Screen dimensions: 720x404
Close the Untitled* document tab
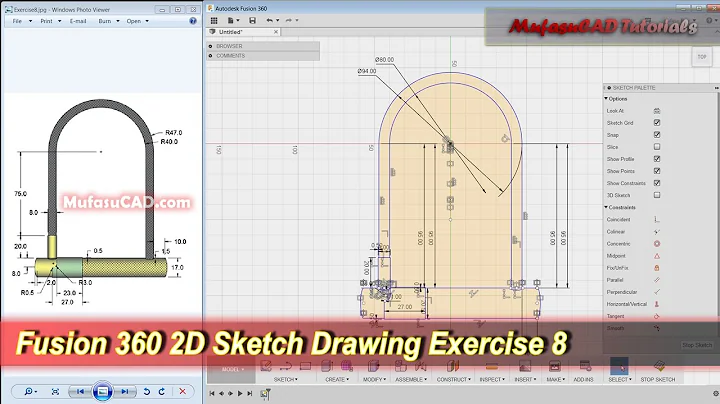(276, 32)
